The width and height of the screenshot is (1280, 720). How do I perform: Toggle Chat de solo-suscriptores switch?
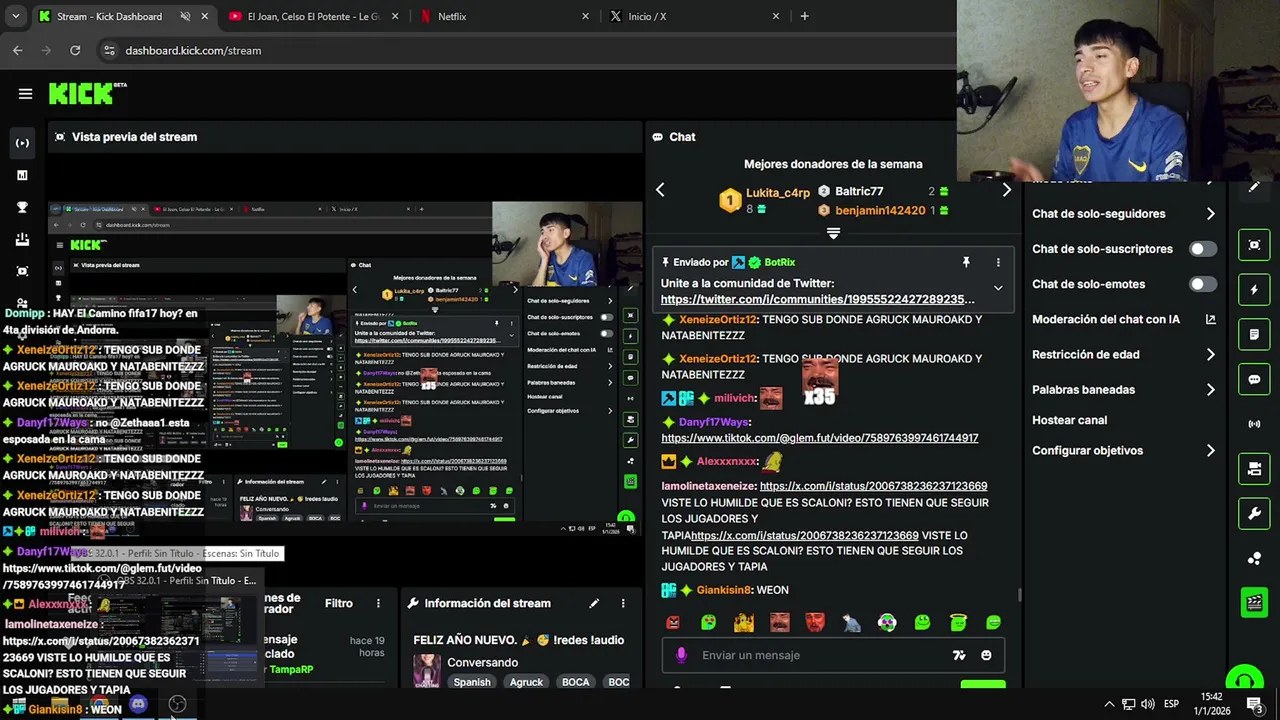coord(1203,249)
